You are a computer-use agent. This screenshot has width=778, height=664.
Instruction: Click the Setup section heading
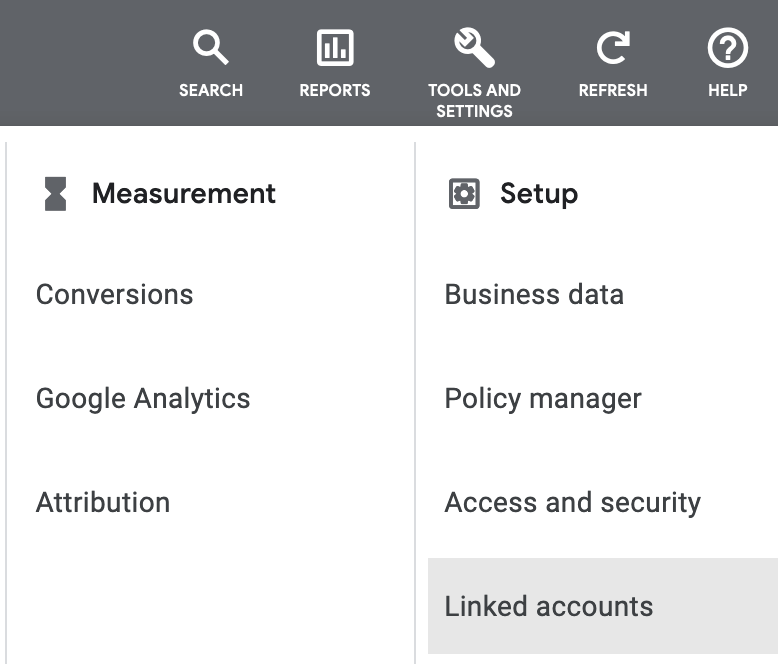pyautogui.click(x=539, y=194)
